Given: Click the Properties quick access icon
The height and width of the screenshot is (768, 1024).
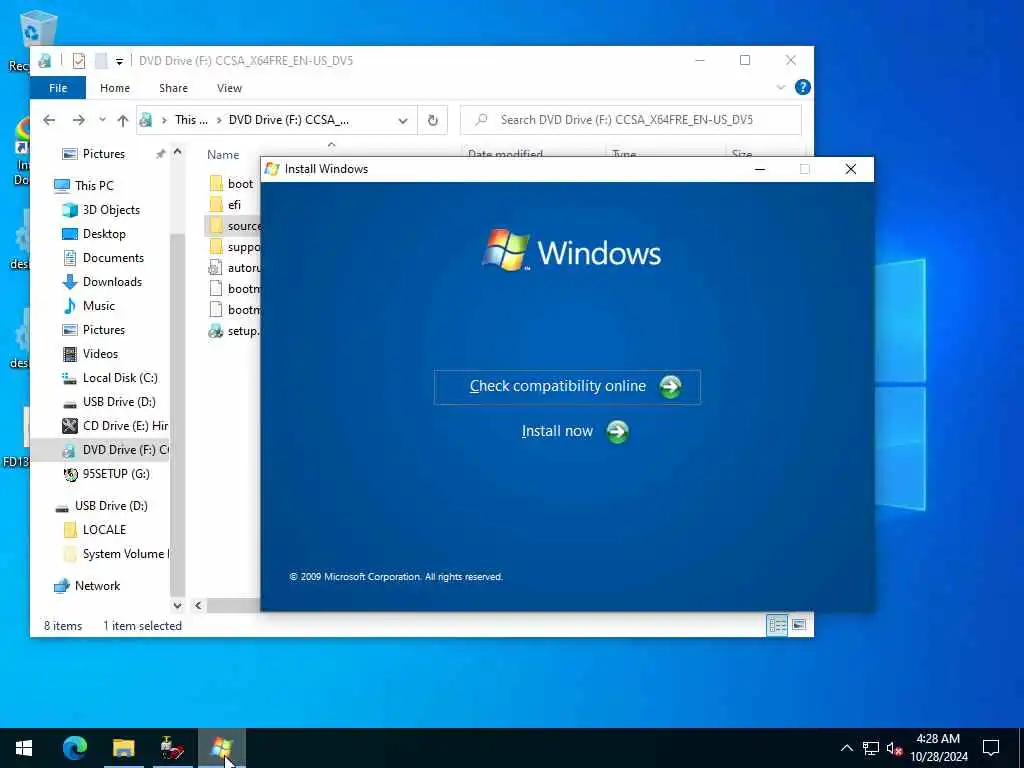Looking at the screenshot, I should (79, 61).
